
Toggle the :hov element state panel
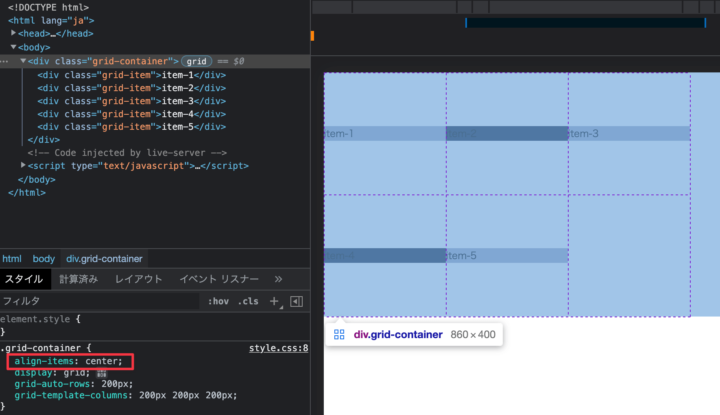pos(218,302)
